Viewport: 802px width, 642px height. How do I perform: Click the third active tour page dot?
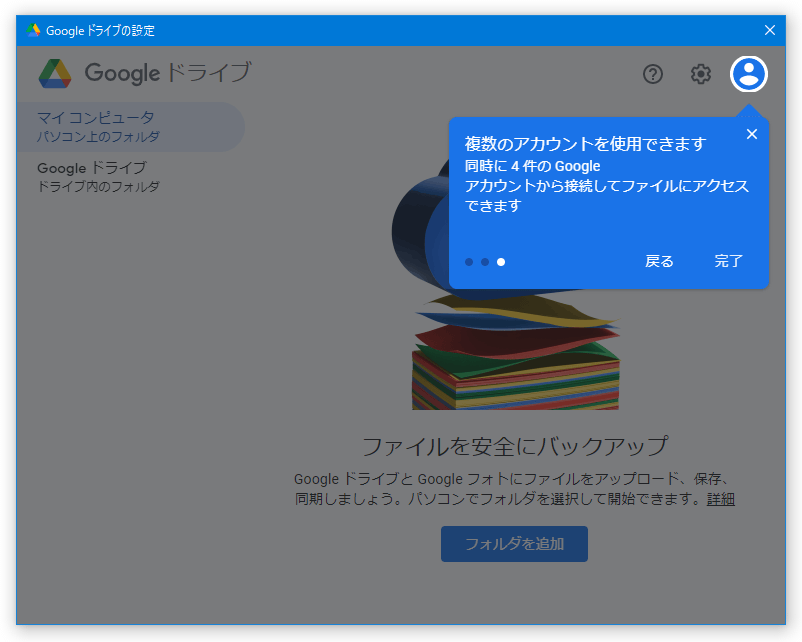click(x=501, y=262)
